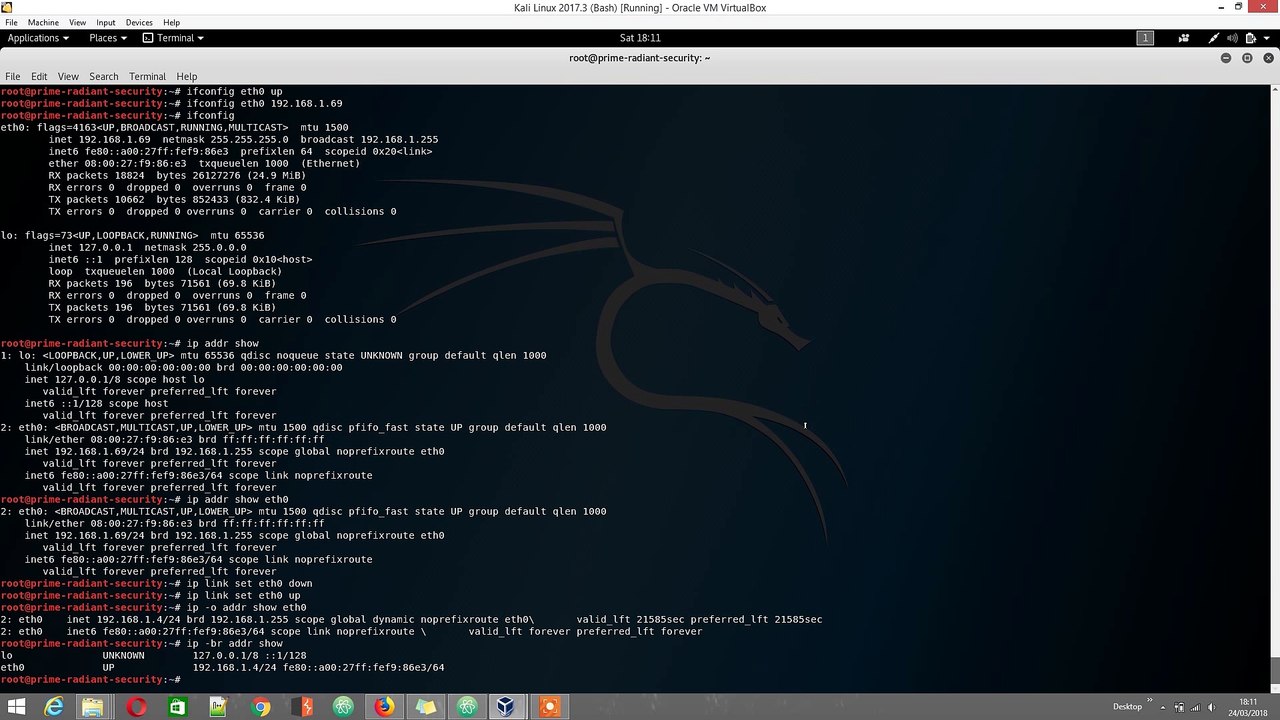Open VirtualBox Devices menu
1280x720 pixels.
click(139, 22)
